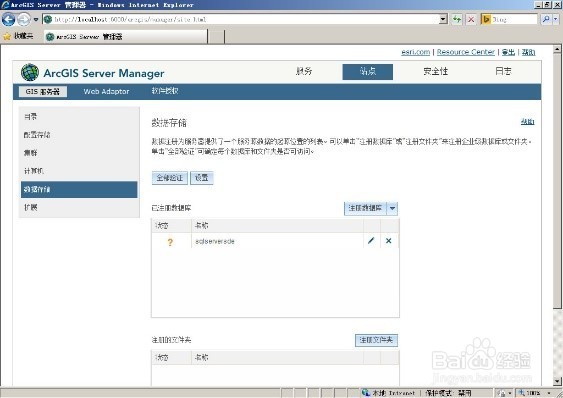The image size is (563, 398).
Task: Open a new blank browser tab
Action: pyautogui.click(x=216, y=37)
